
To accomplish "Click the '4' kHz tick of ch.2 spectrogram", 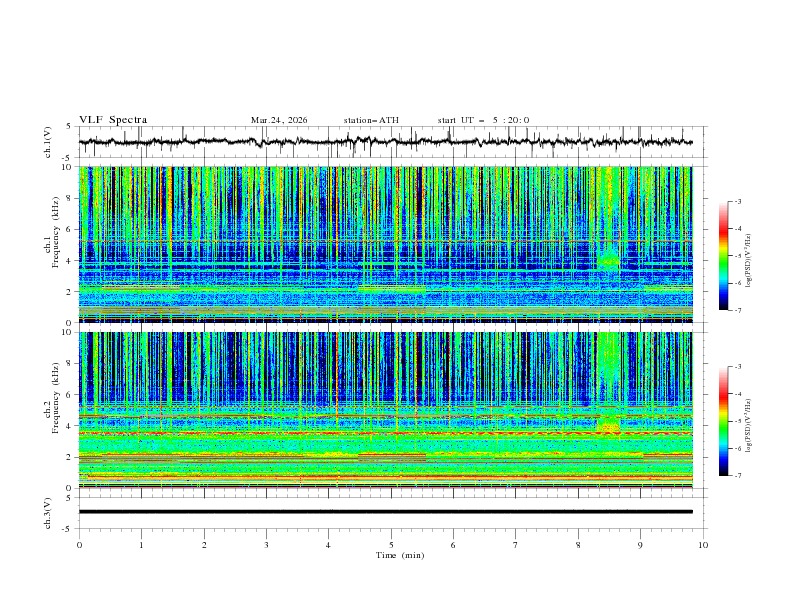I will pyautogui.click(x=71, y=426).
